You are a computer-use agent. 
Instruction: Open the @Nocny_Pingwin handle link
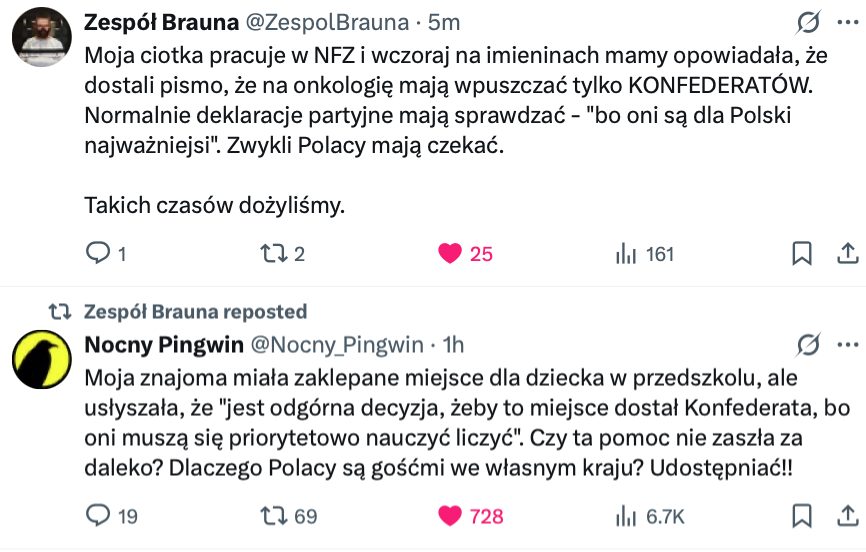(335, 345)
